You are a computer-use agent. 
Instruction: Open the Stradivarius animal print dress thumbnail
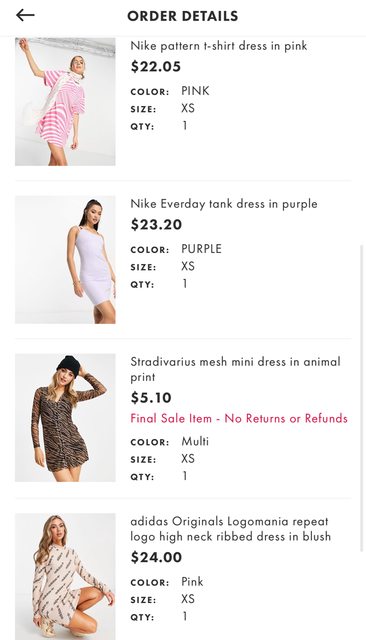pos(65,418)
